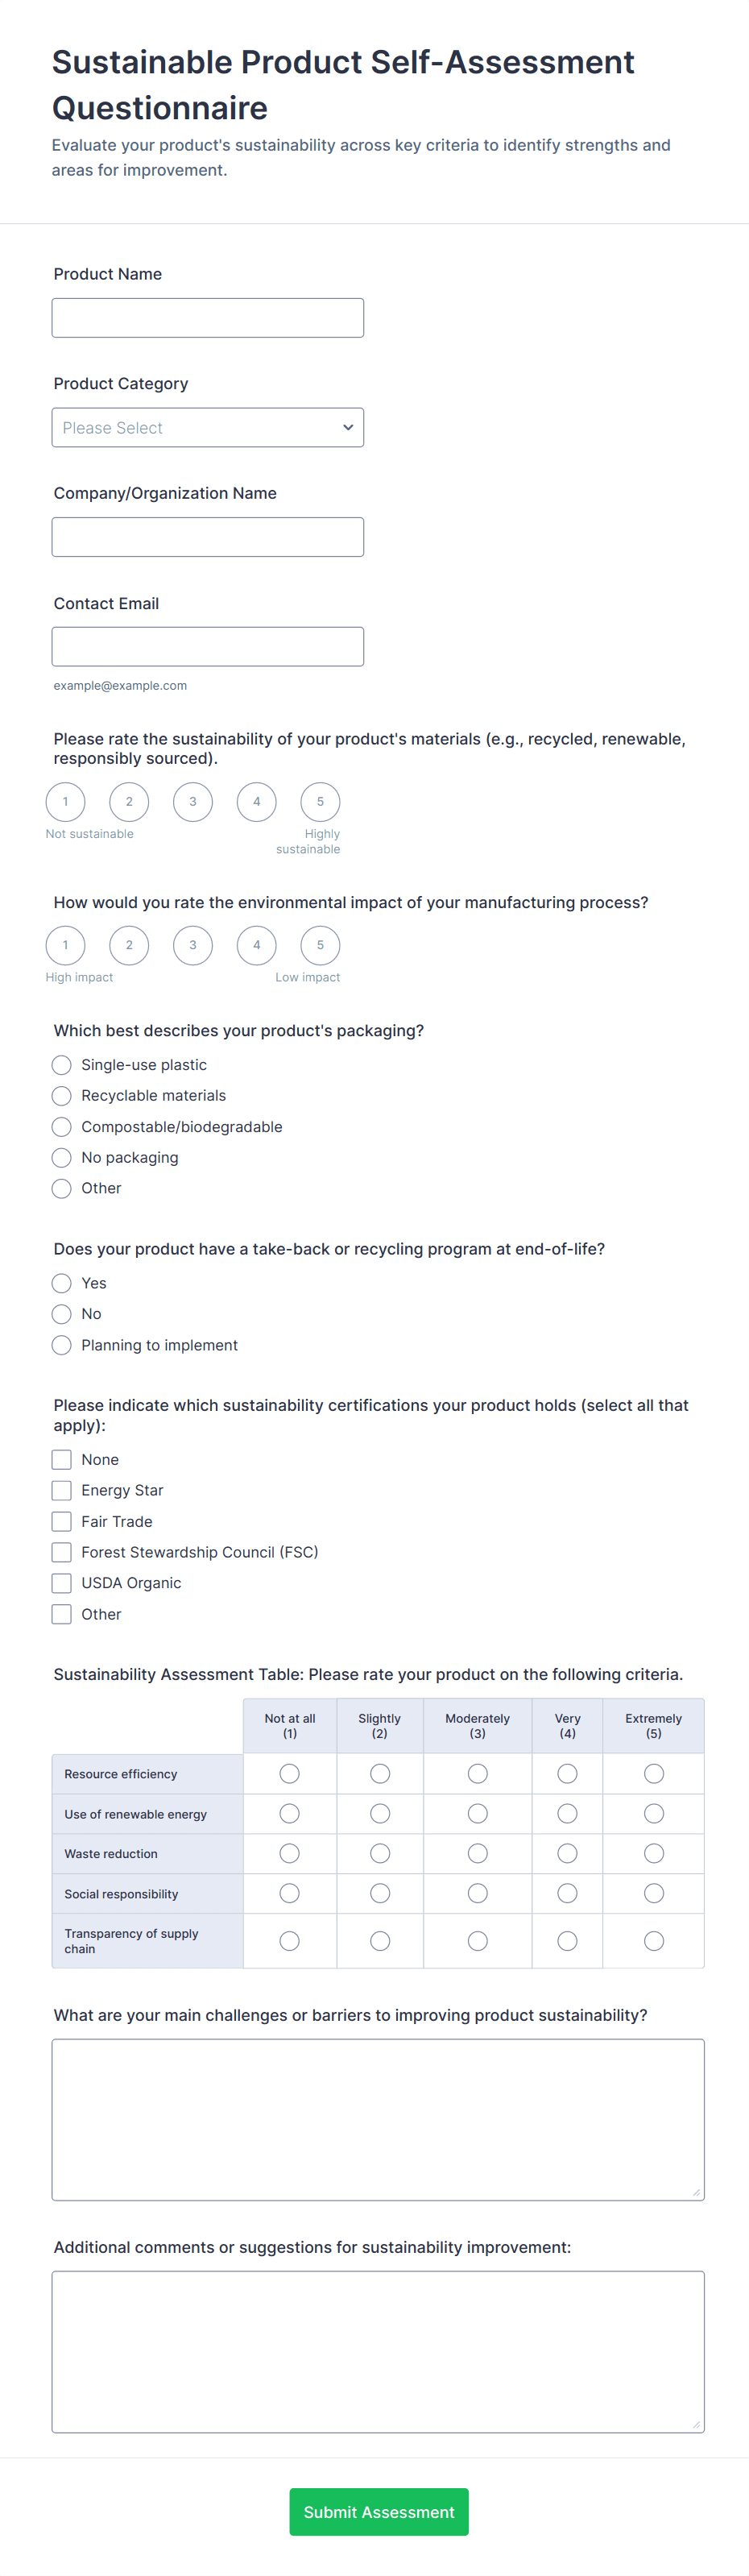
Task: Mark Waste reduction as Moderately (3)
Action: [478, 1854]
